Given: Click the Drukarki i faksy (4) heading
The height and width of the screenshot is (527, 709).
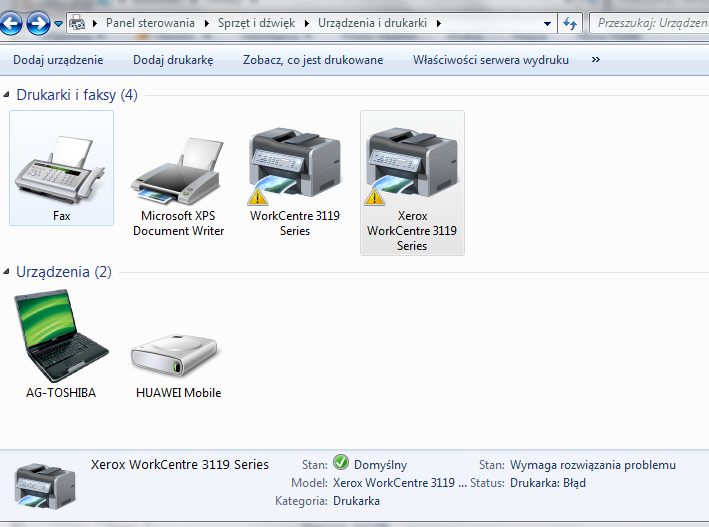Looking at the screenshot, I should 77,95.
